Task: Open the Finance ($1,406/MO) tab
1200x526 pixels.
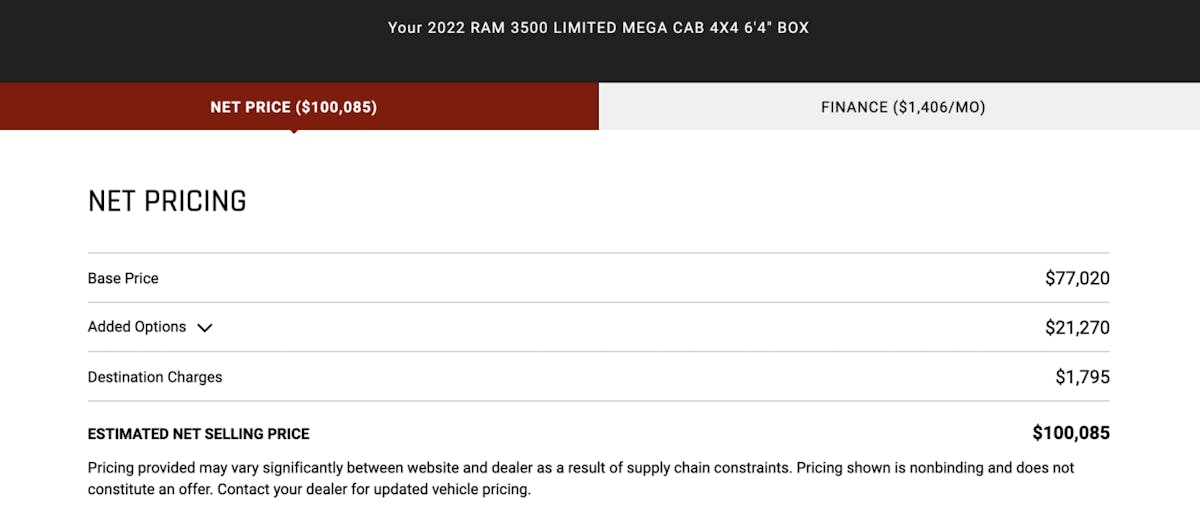Action: (x=902, y=107)
